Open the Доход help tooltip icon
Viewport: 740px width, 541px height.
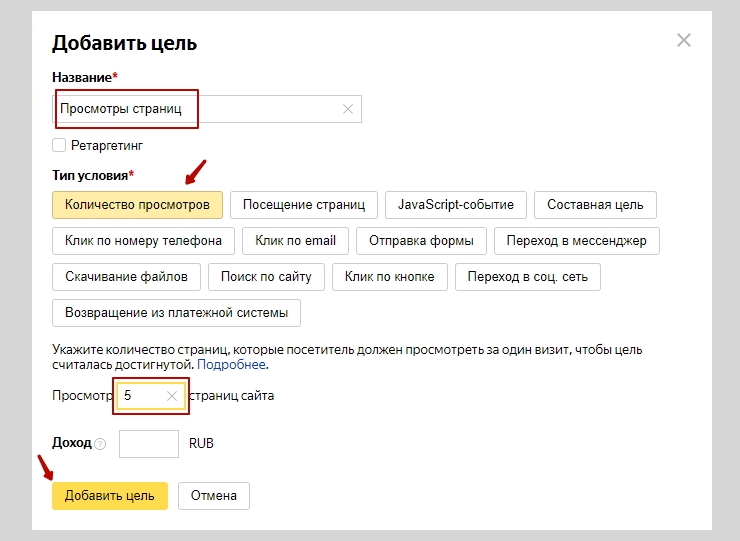100,443
